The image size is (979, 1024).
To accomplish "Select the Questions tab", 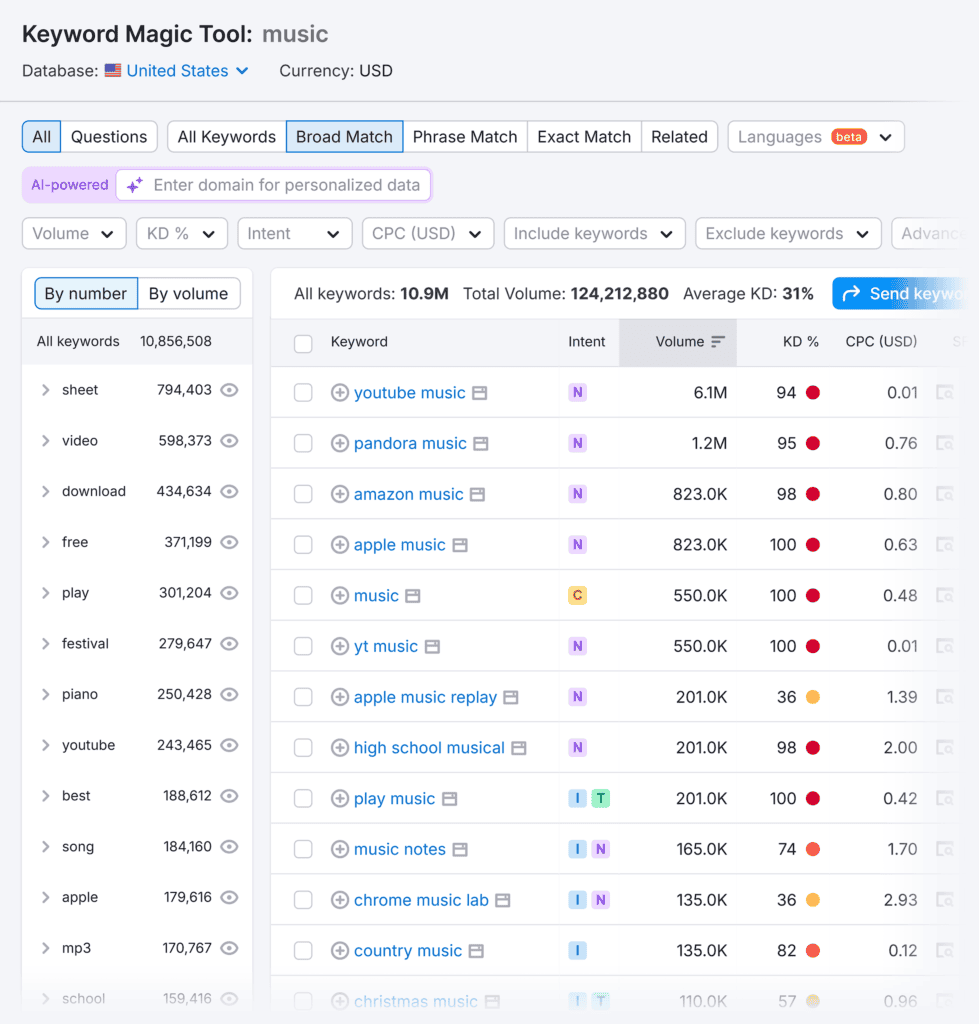I will (109, 137).
